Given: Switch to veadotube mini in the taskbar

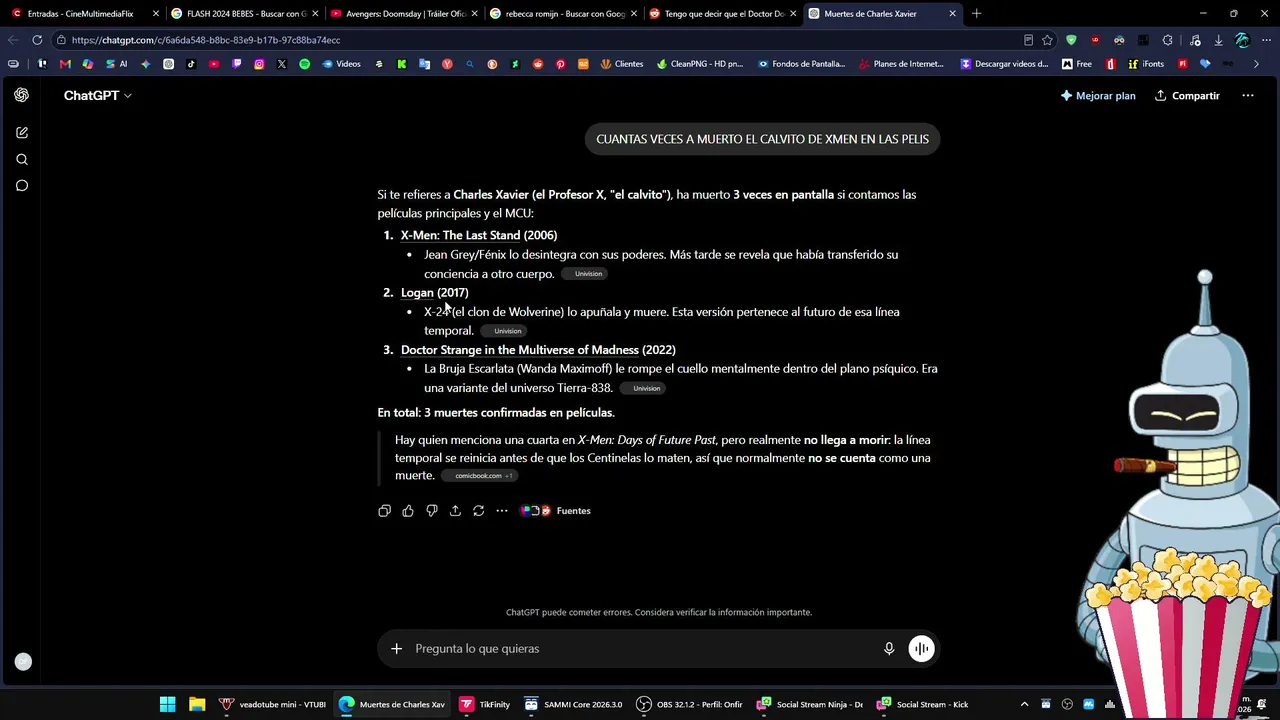Looking at the screenshot, I should [273, 704].
